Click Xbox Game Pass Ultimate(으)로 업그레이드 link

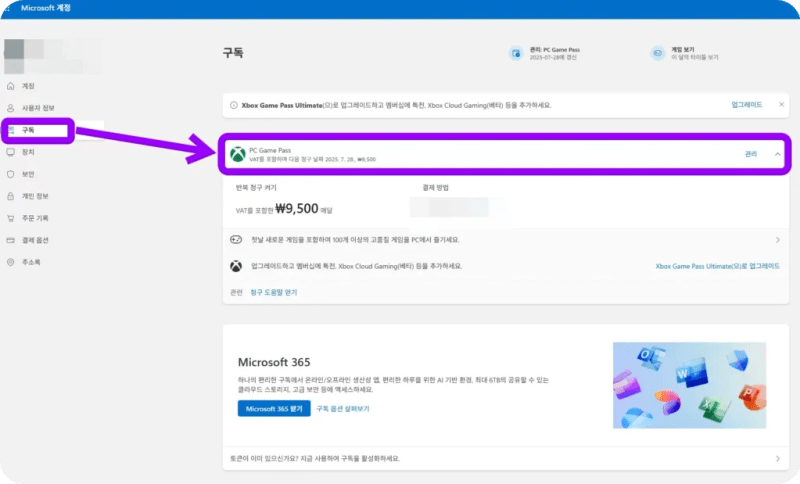717,266
